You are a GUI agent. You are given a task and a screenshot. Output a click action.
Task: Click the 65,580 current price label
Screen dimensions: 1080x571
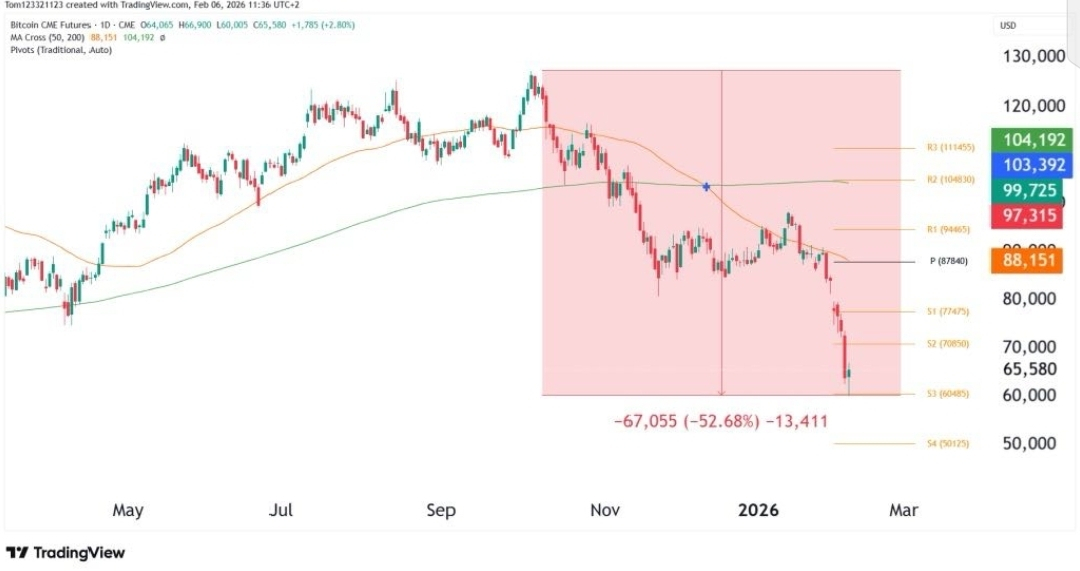pyautogui.click(x=1030, y=369)
